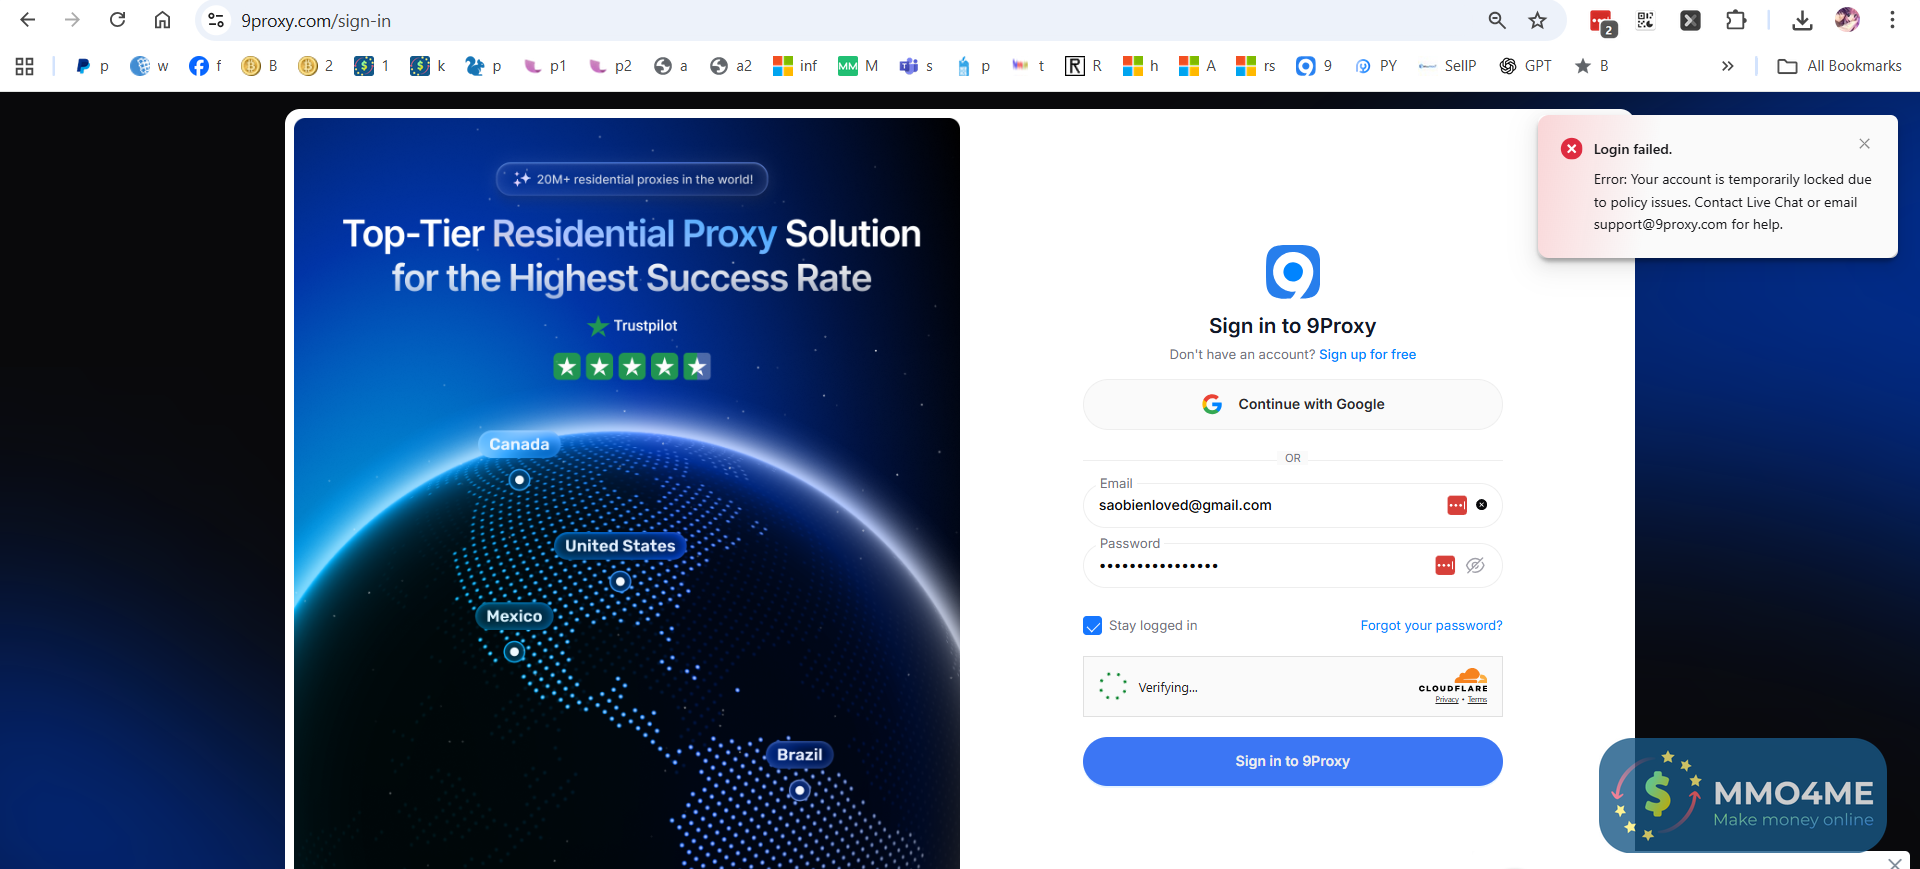
Task: Go back to the previous page
Action: click(x=28, y=20)
